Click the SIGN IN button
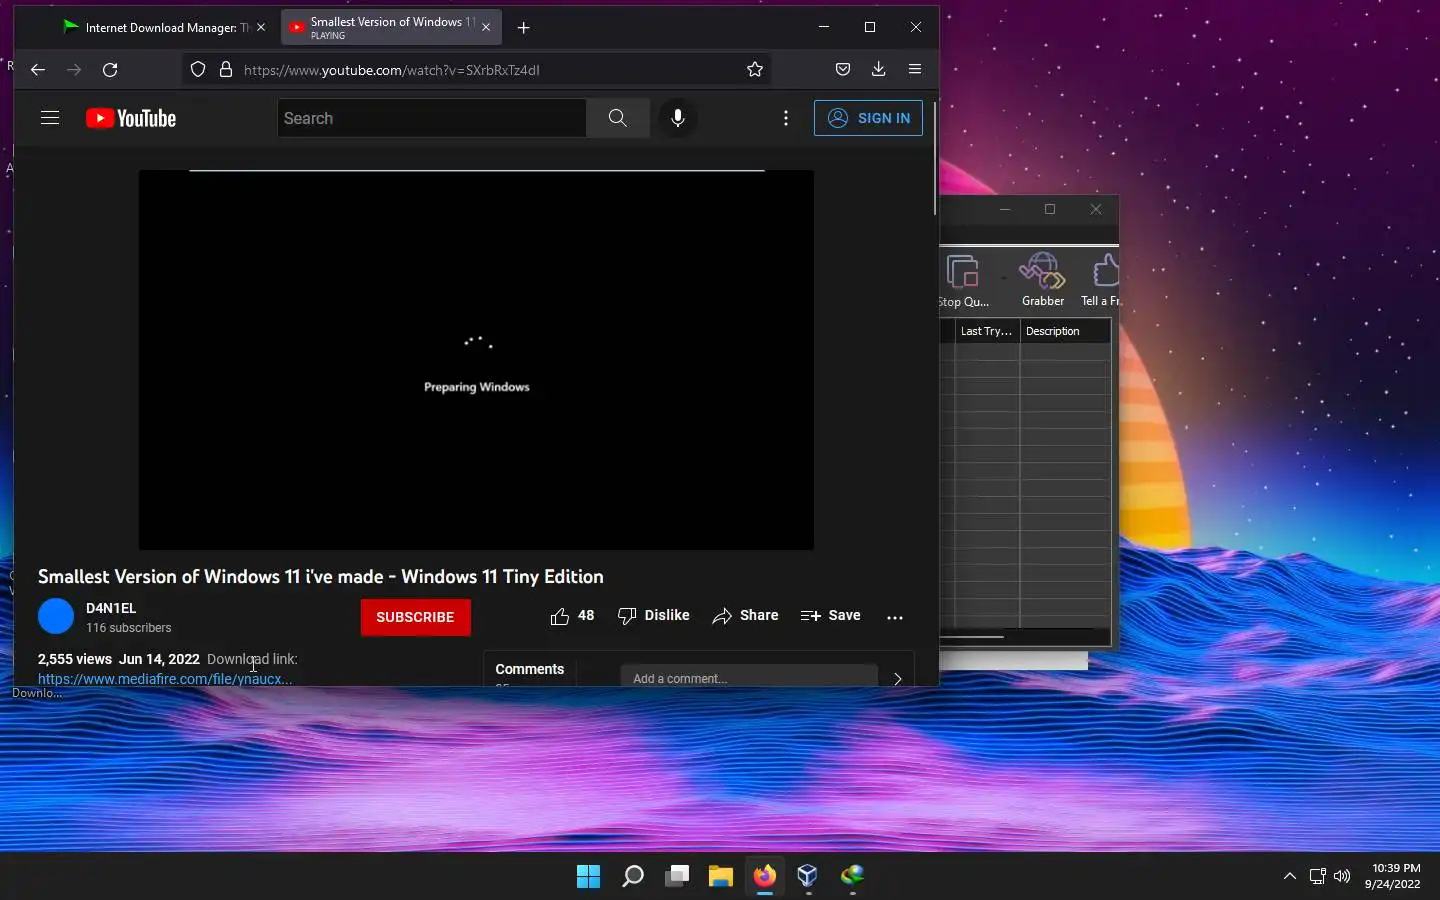 point(868,118)
